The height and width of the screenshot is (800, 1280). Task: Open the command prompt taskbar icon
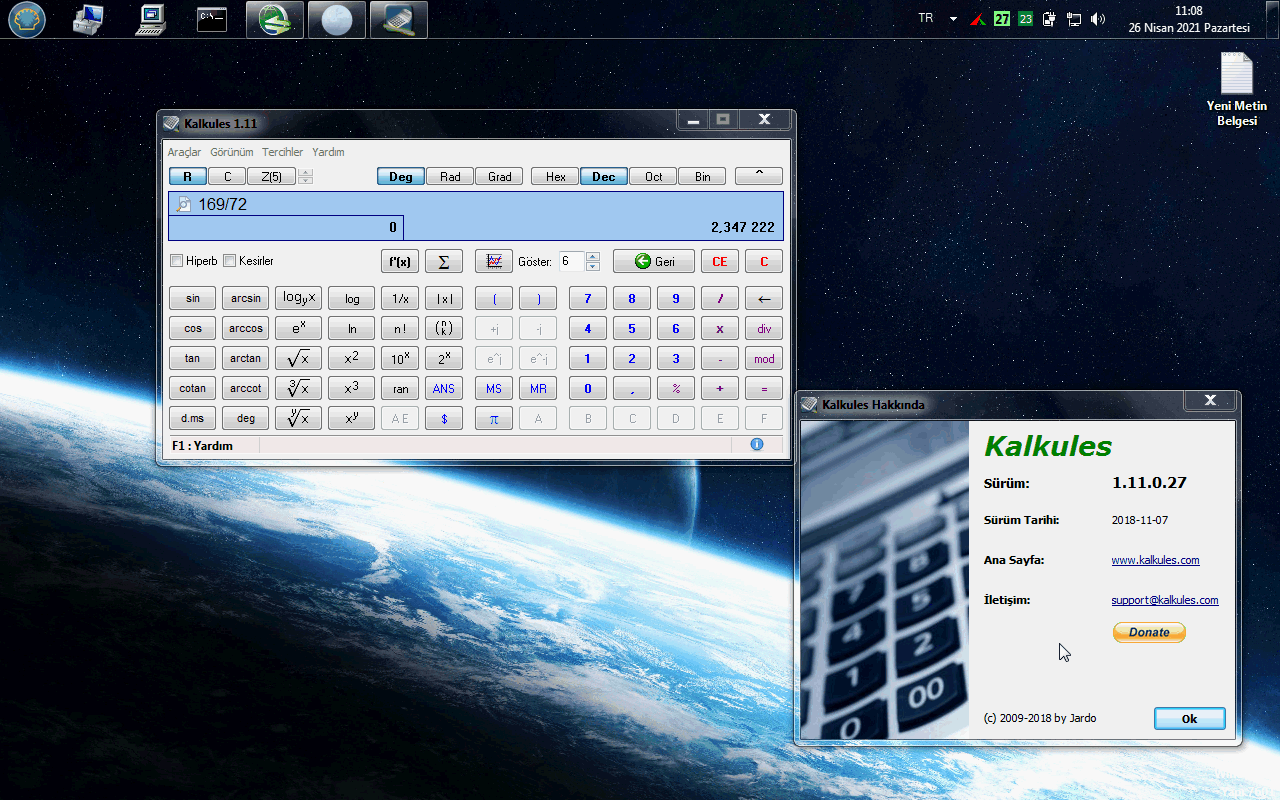coord(211,19)
